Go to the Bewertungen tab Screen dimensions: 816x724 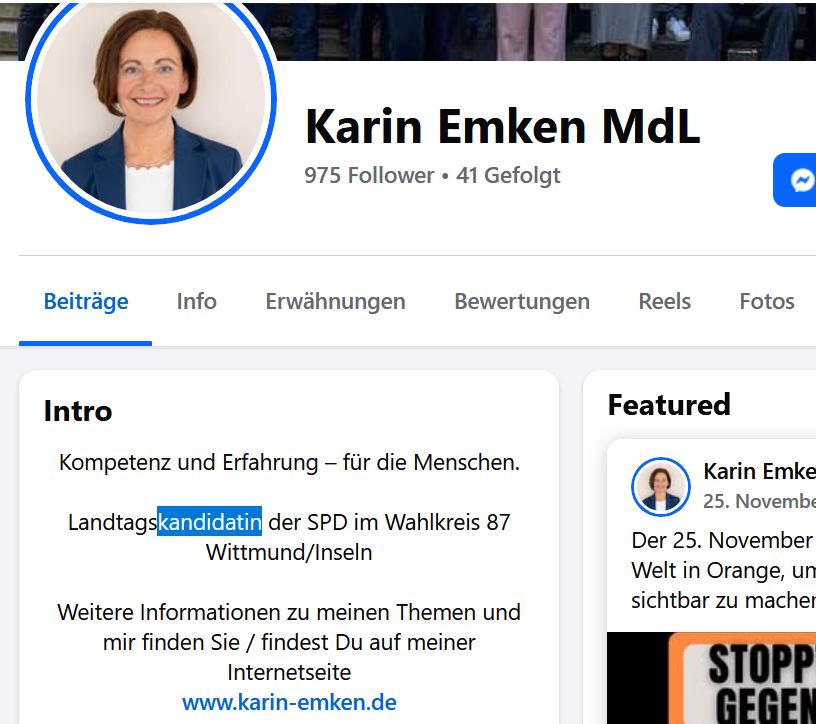point(522,301)
